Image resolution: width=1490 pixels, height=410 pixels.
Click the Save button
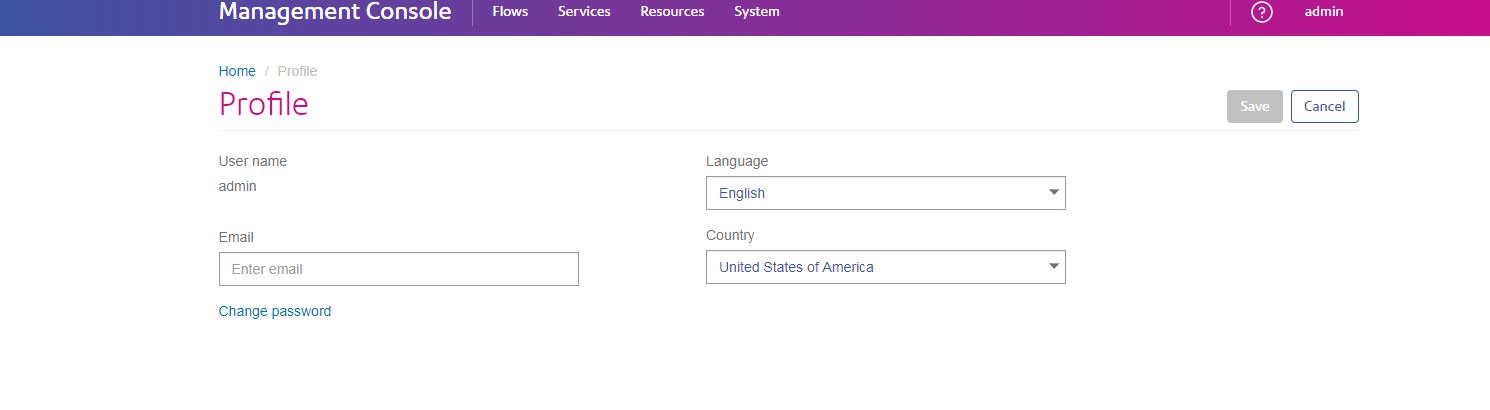tap(1255, 106)
